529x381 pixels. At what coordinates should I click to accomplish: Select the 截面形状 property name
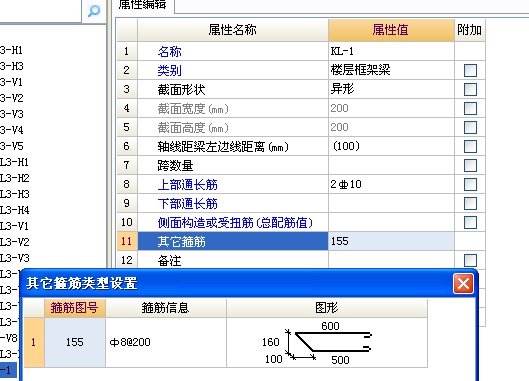182,90
